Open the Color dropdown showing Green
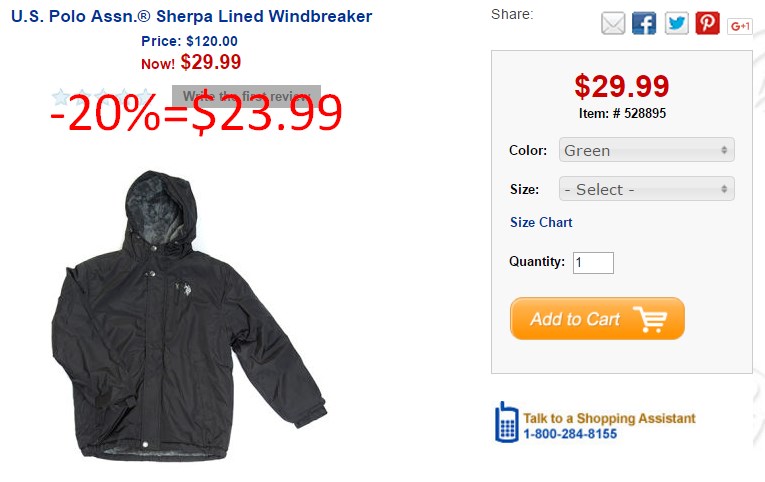765x482 pixels. coord(646,150)
